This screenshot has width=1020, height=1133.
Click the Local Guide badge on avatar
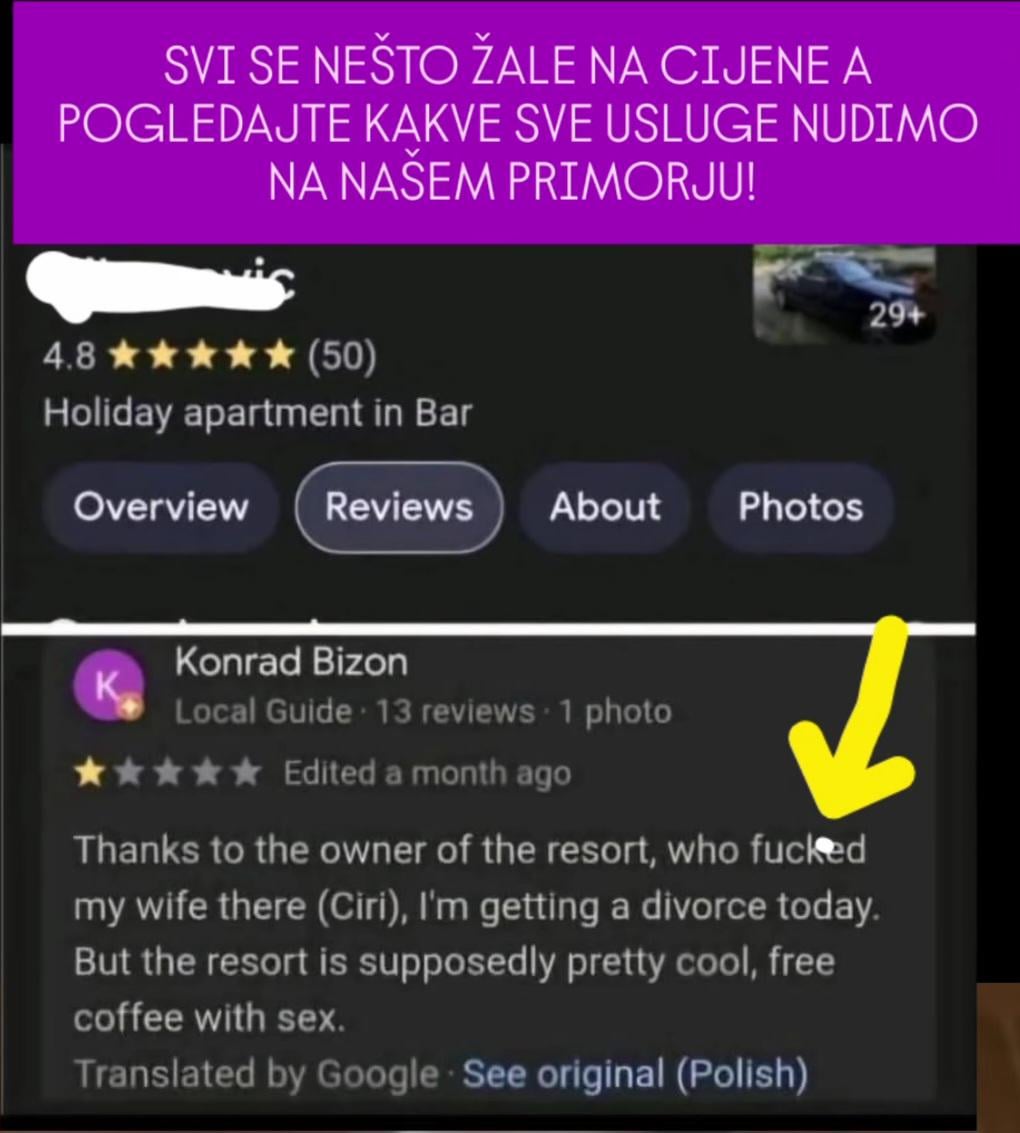point(130,707)
